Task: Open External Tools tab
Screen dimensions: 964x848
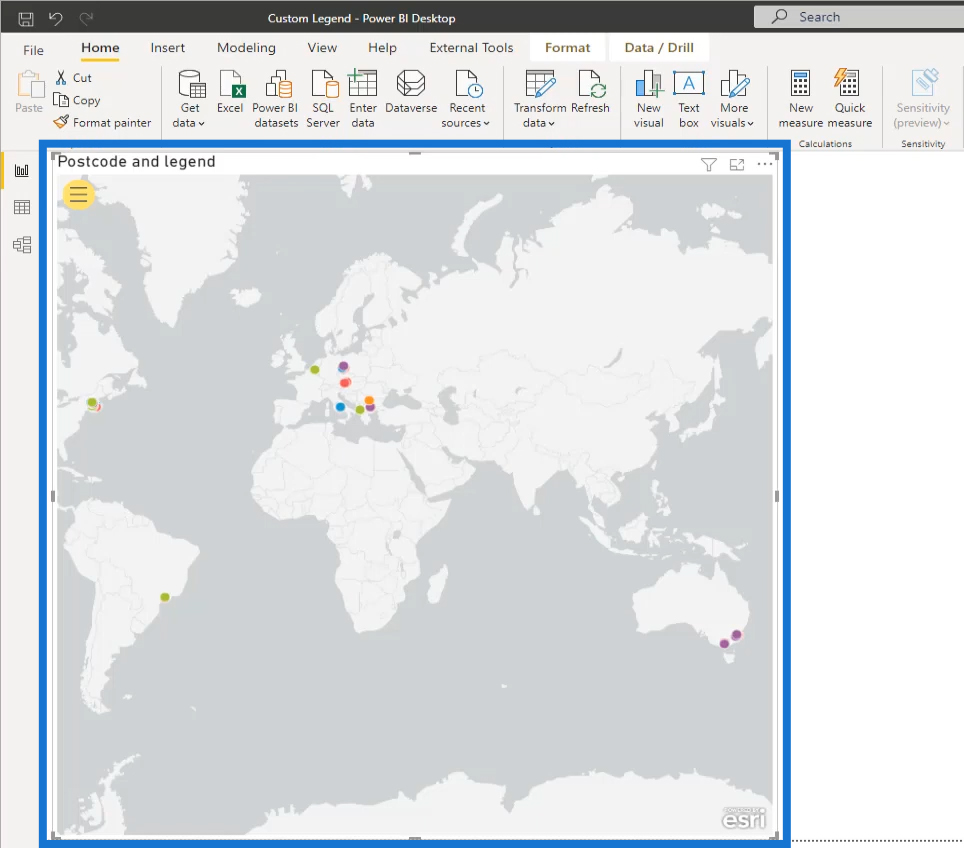Action: point(471,48)
